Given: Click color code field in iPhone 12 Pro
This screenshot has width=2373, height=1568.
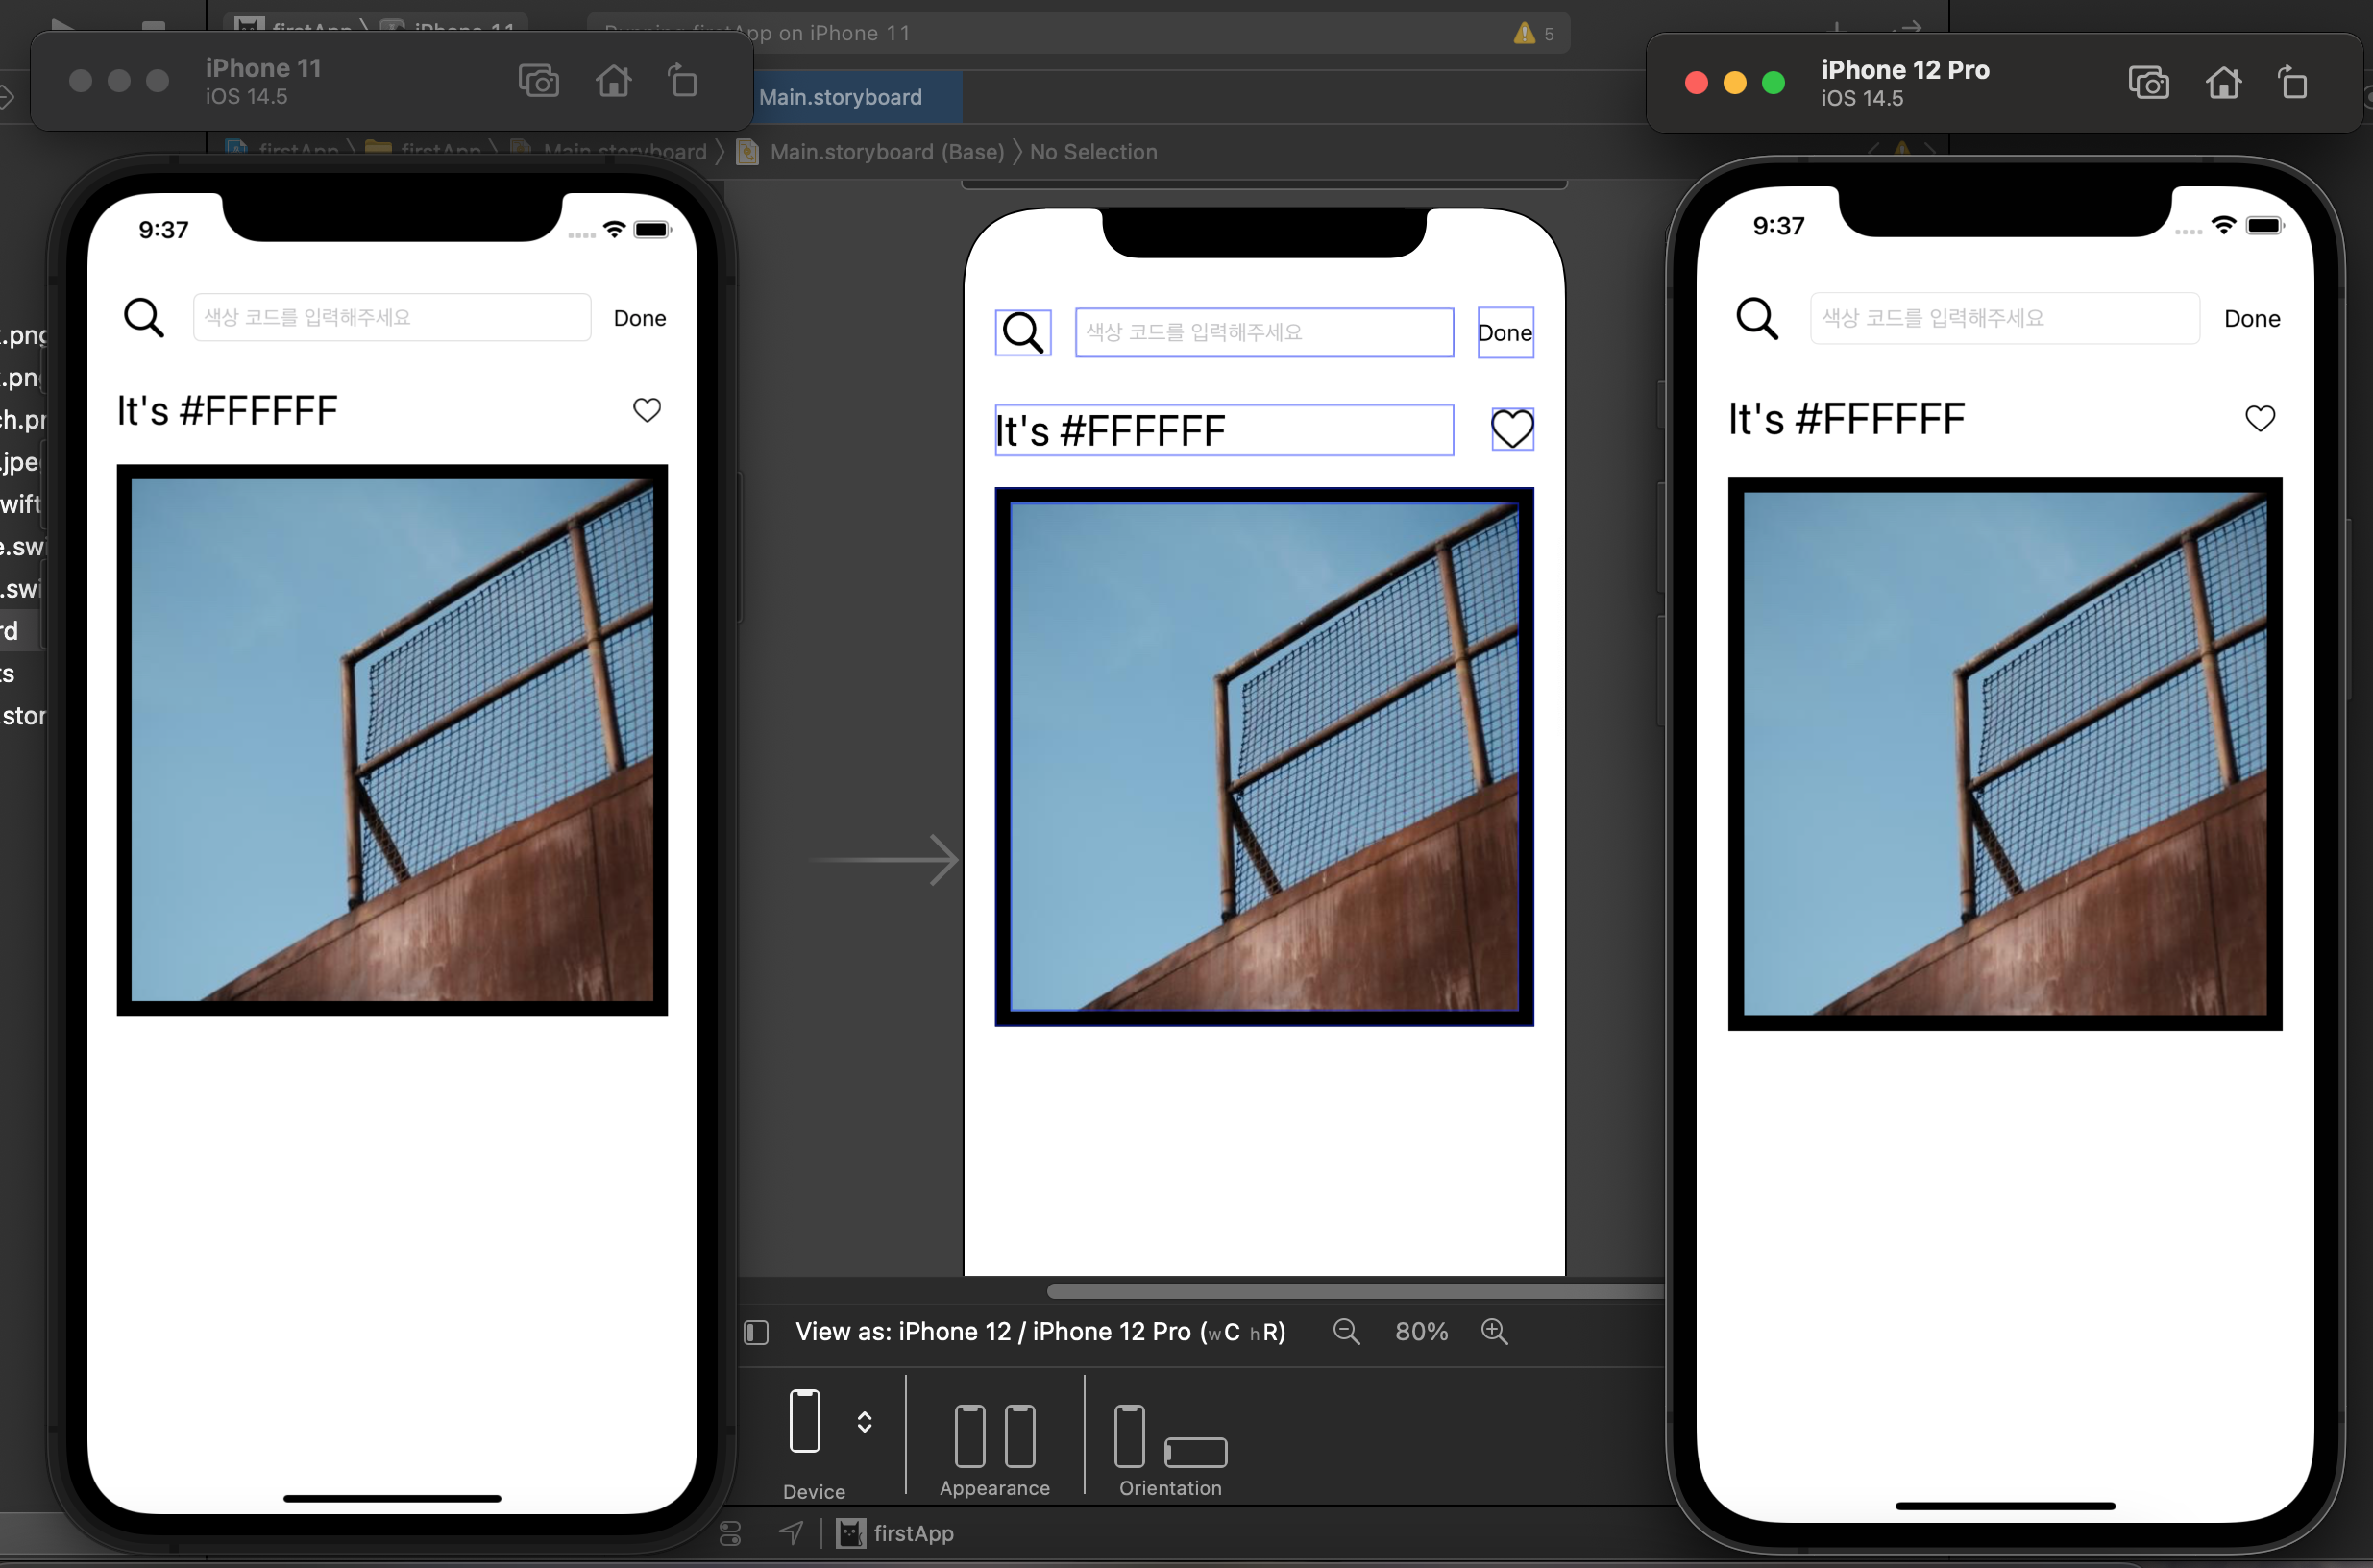Looking at the screenshot, I should [2003, 318].
